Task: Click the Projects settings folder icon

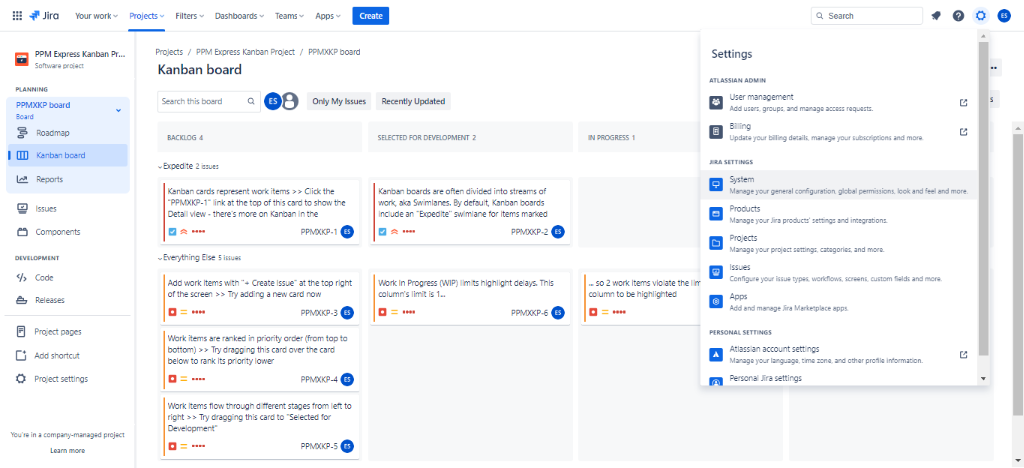Action: [716, 243]
